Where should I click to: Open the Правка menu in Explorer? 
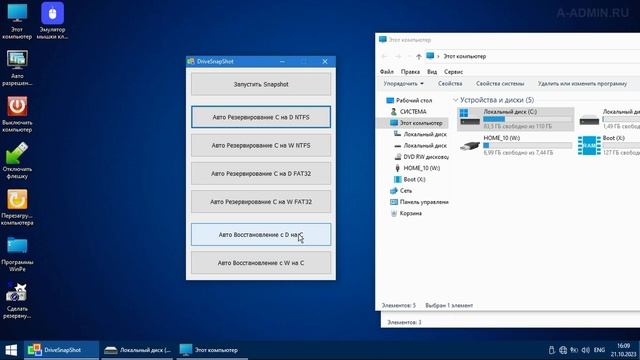[410, 72]
